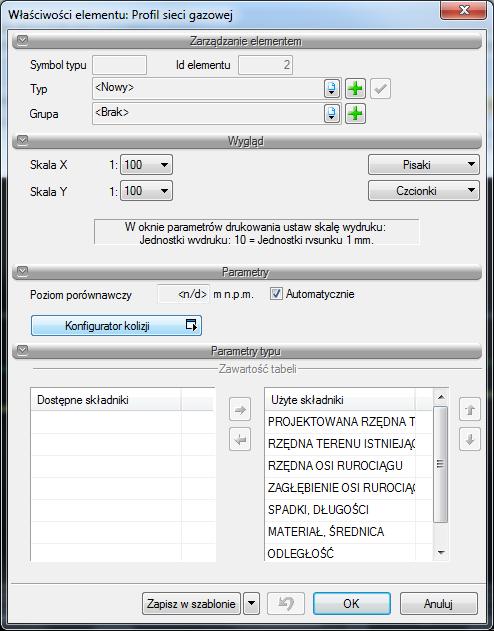The image size is (494, 631).
Task: Click Zapisz w szablonie button
Action: 191,603
